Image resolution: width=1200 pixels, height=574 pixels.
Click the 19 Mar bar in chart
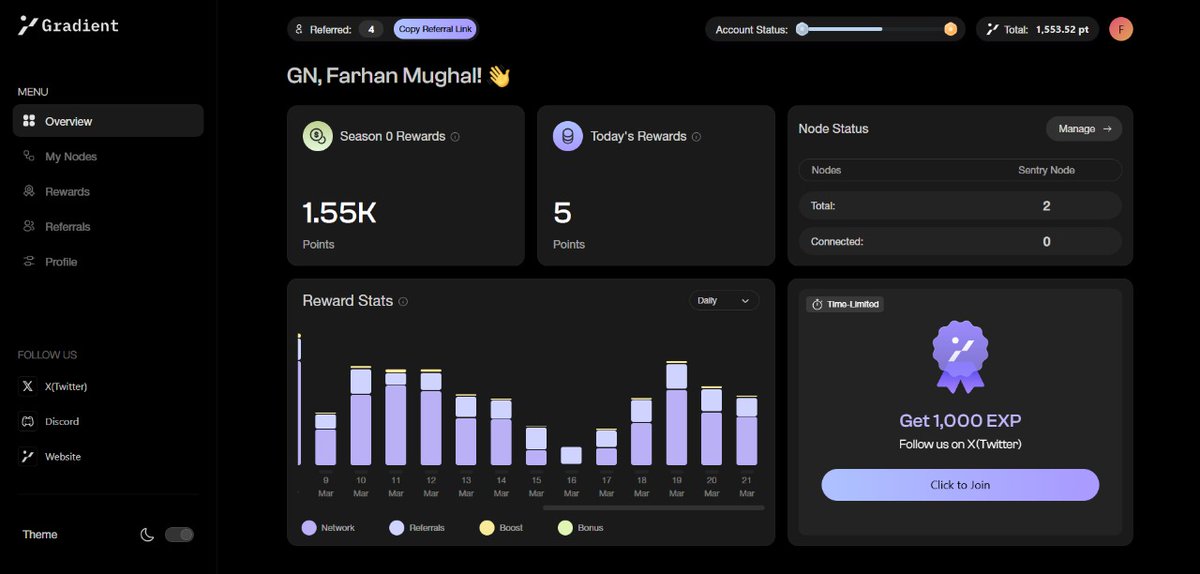[677, 413]
